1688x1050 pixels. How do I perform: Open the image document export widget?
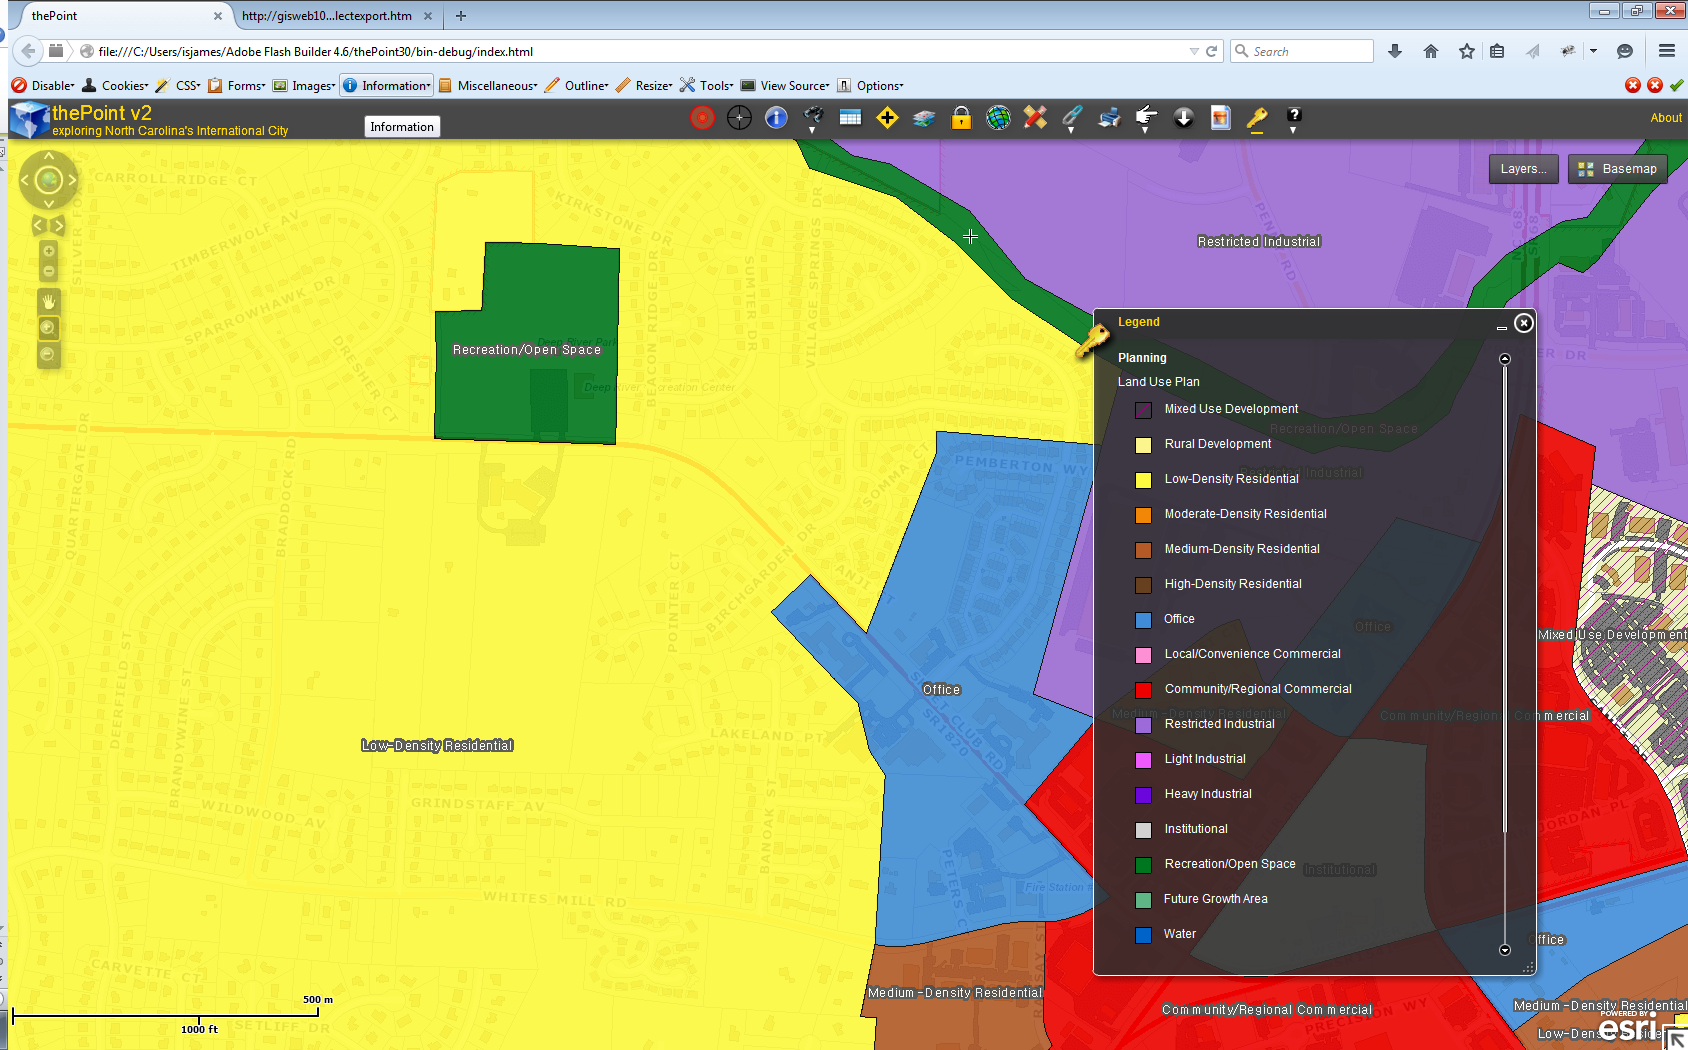[x=1220, y=118]
